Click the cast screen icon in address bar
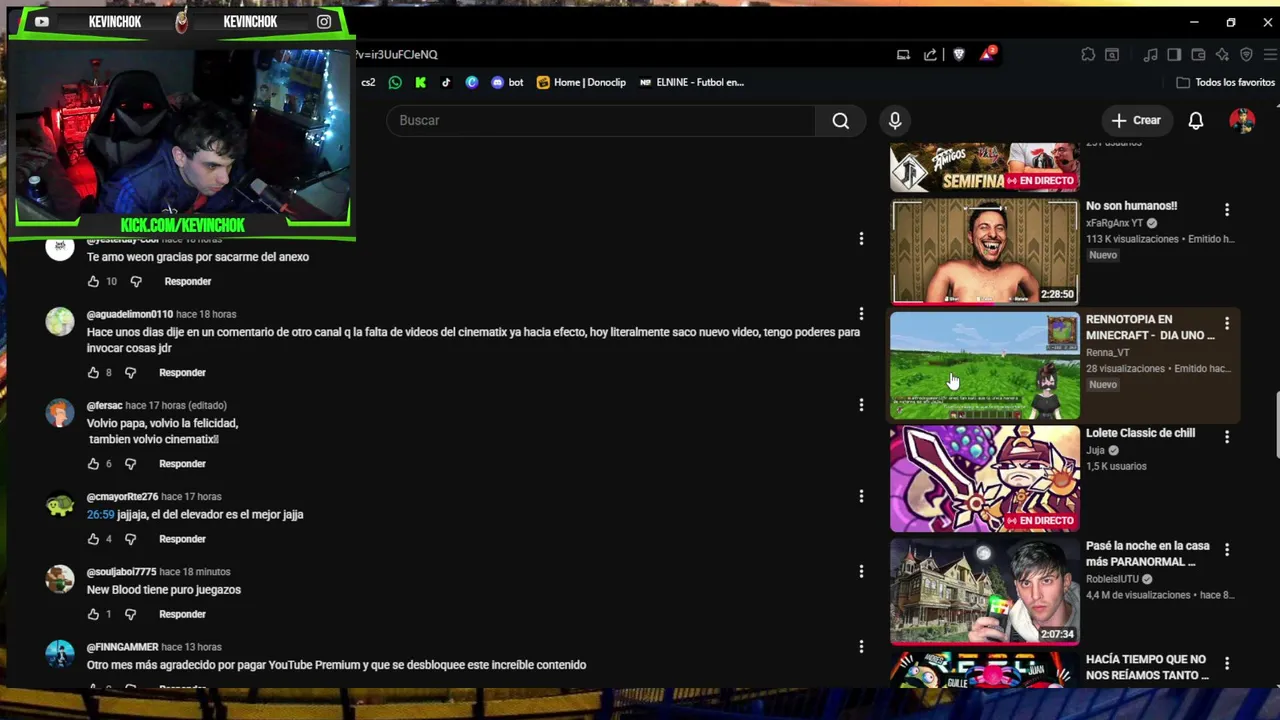 [903, 54]
